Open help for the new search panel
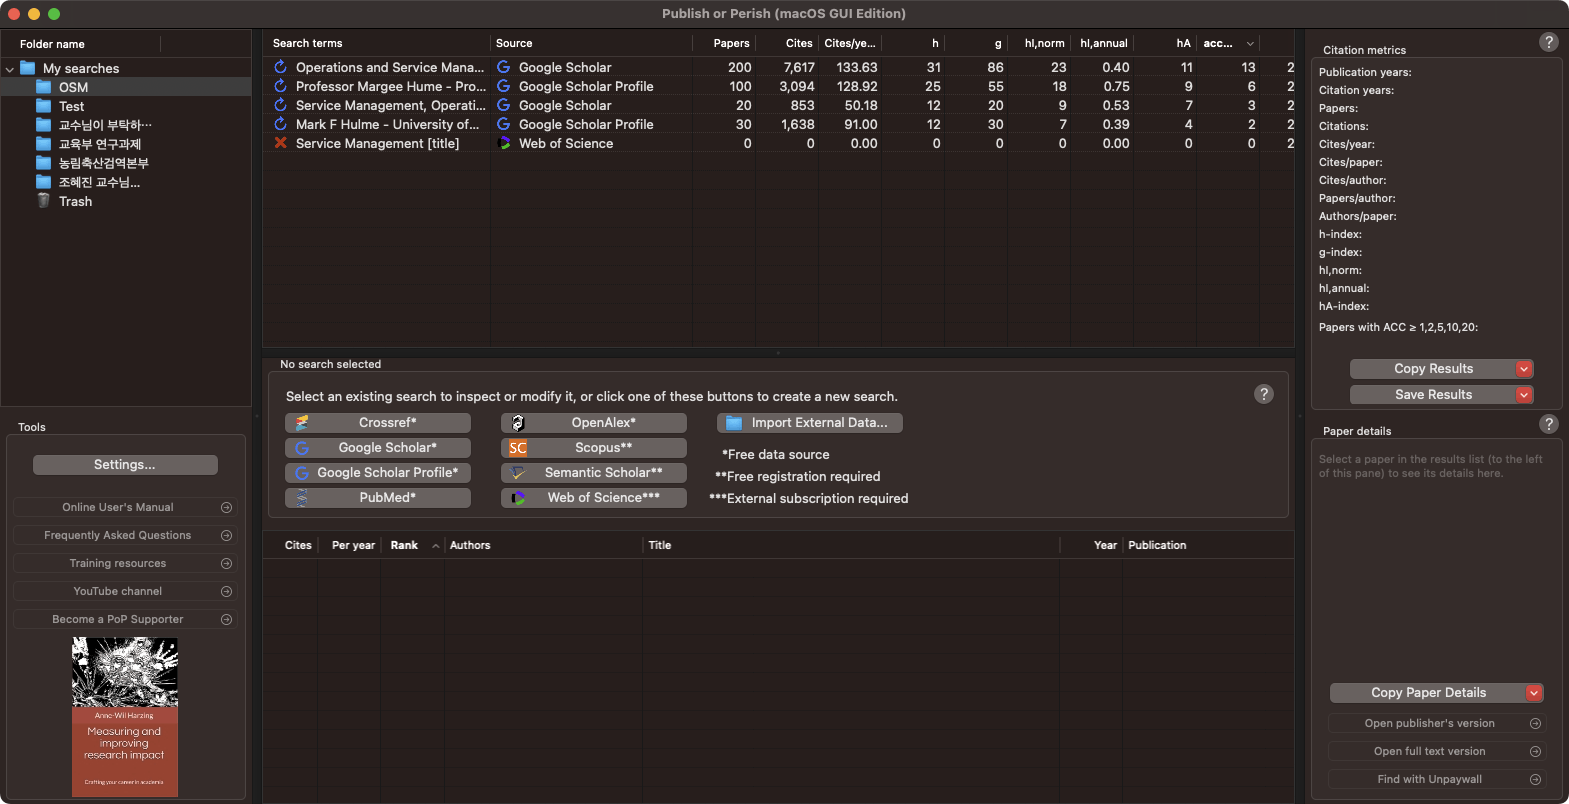1569x804 pixels. point(1264,394)
